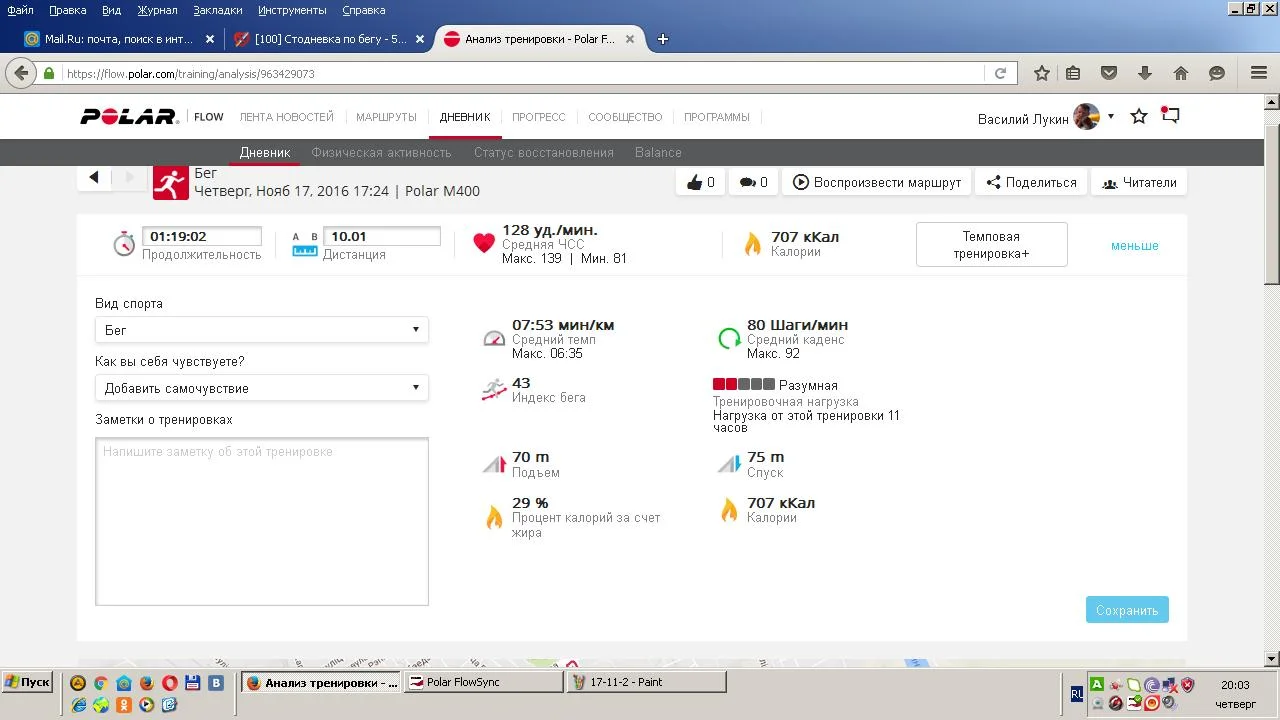
Task: Click the Поделиться share button
Action: (1031, 182)
